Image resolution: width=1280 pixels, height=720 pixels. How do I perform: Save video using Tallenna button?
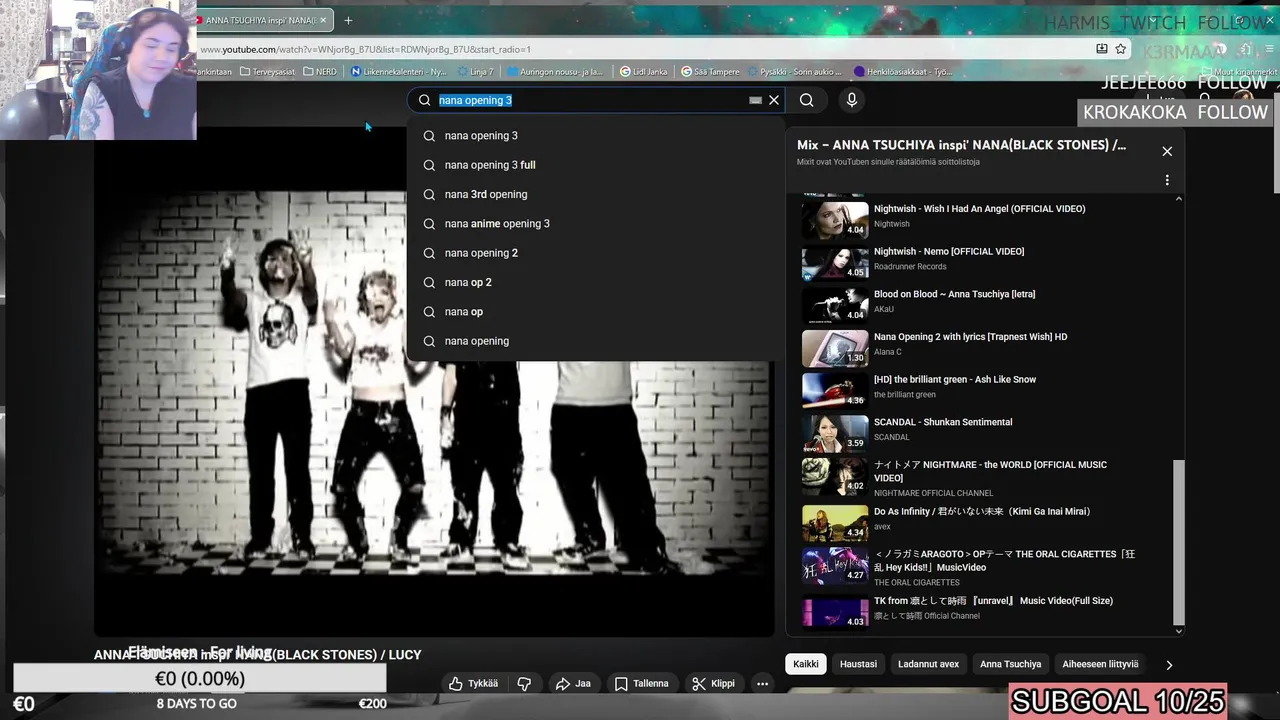click(x=641, y=684)
